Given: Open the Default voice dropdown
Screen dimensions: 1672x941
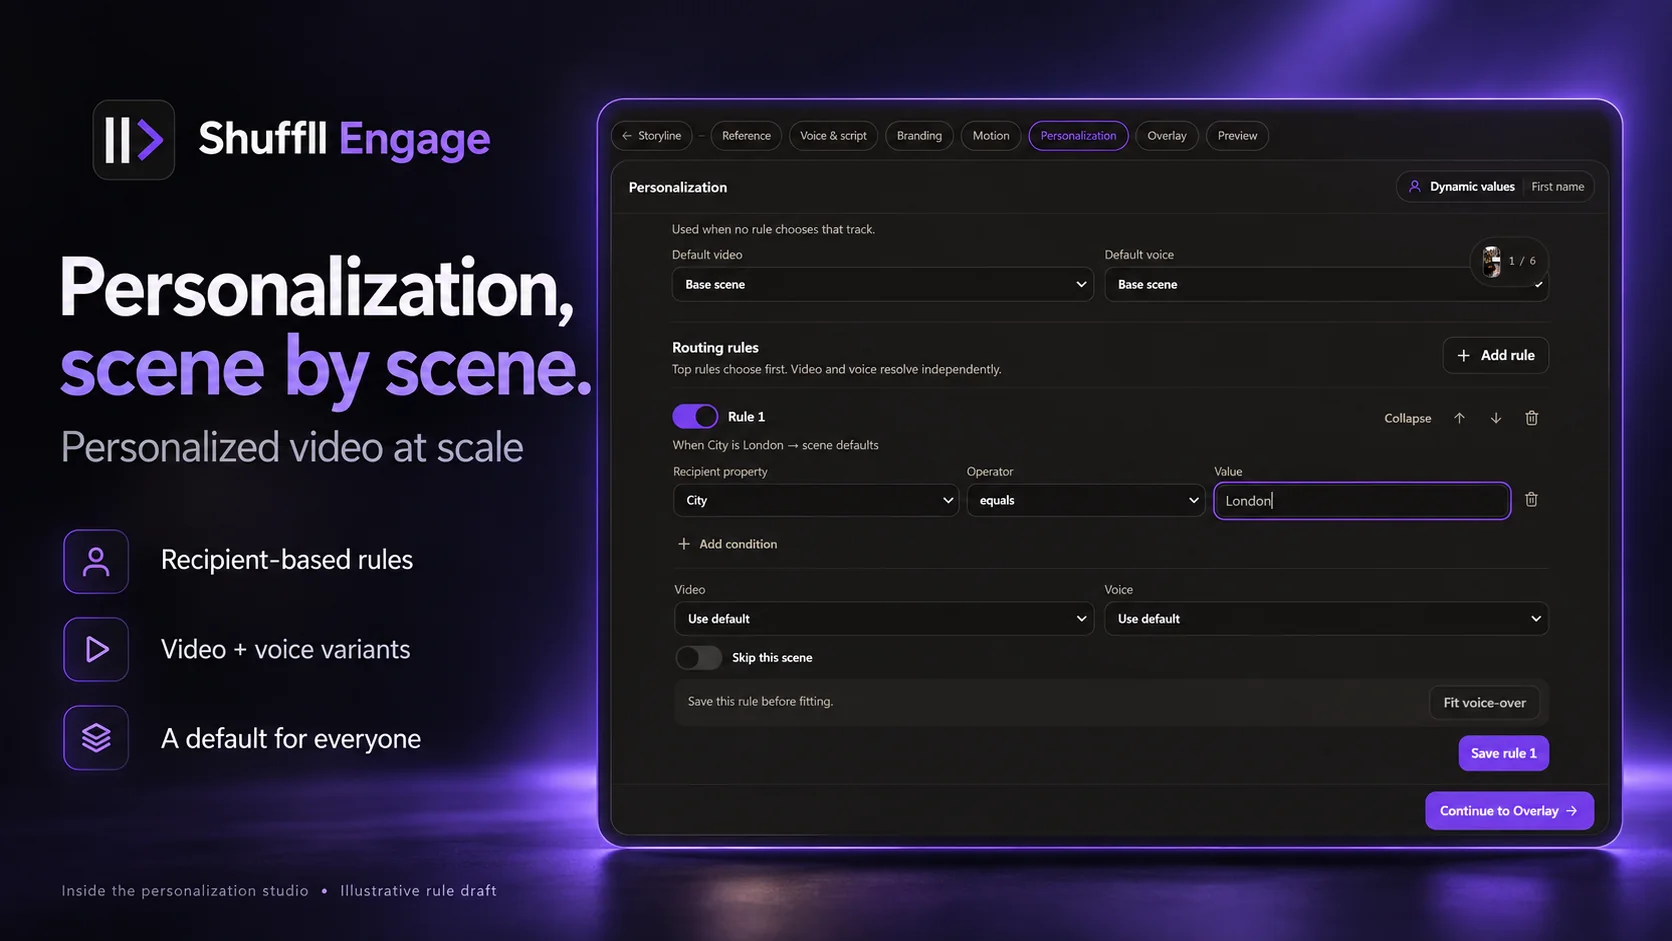Looking at the screenshot, I should point(1326,284).
